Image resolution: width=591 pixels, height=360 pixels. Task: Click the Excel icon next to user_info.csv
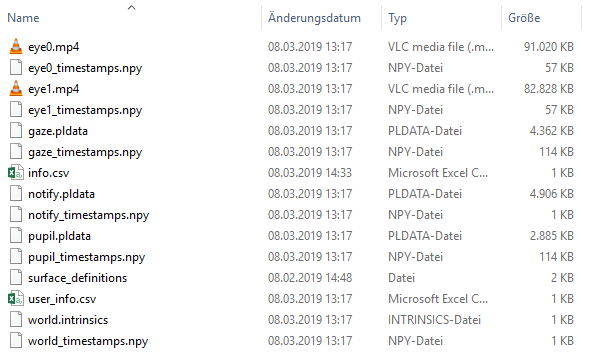tap(16, 299)
